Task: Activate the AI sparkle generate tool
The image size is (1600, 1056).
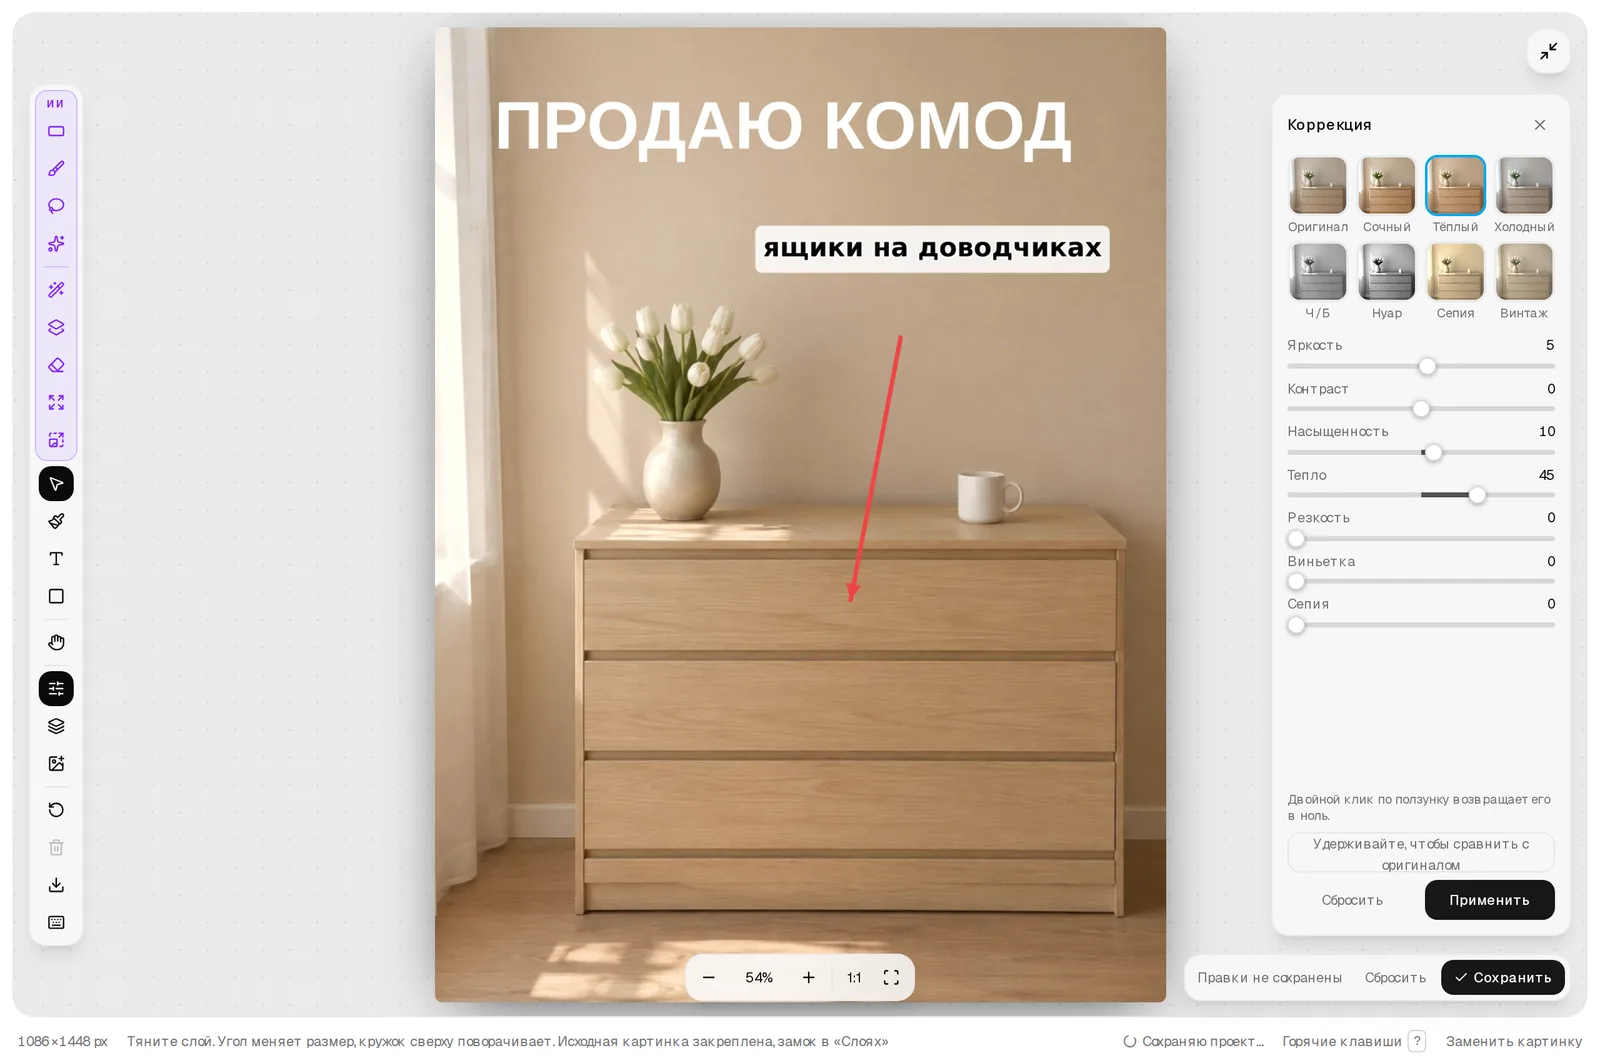Action: coord(56,244)
